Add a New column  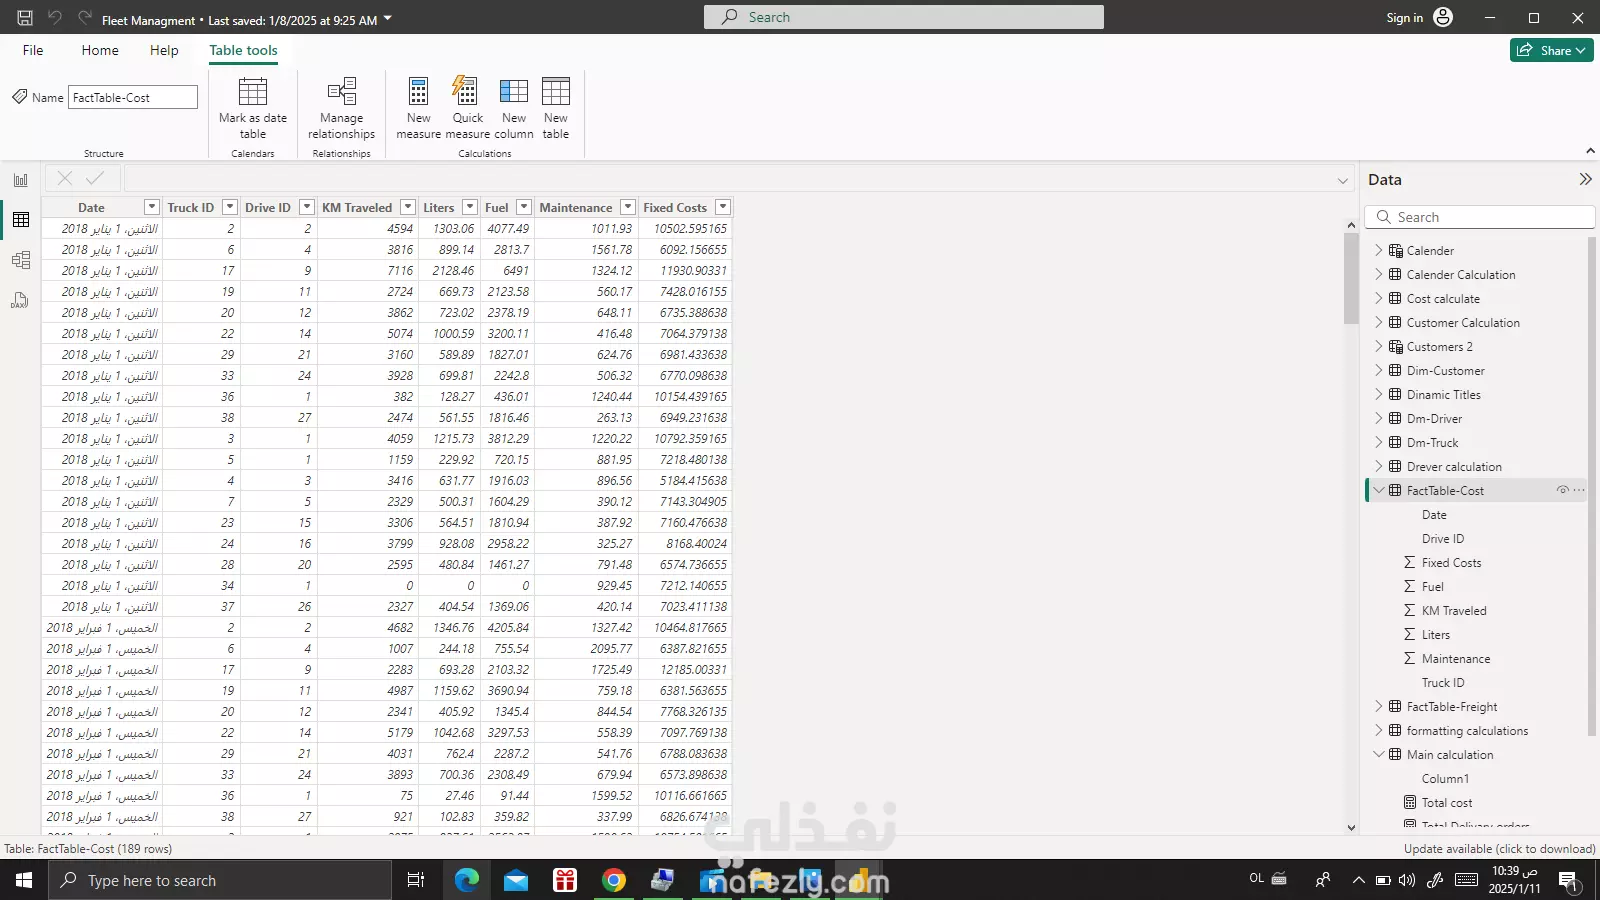[x=514, y=108]
